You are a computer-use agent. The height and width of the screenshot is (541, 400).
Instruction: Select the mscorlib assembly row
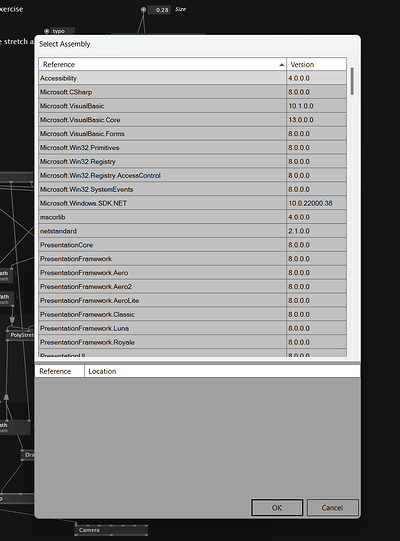tap(193, 217)
